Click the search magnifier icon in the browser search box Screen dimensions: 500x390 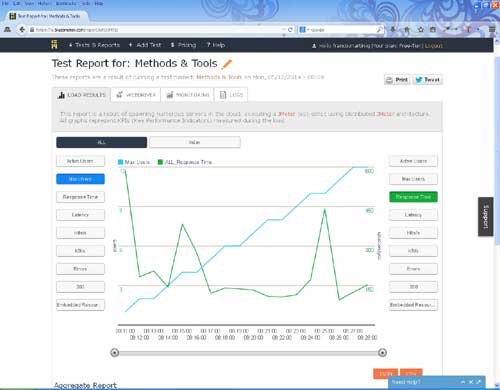(x=379, y=30)
